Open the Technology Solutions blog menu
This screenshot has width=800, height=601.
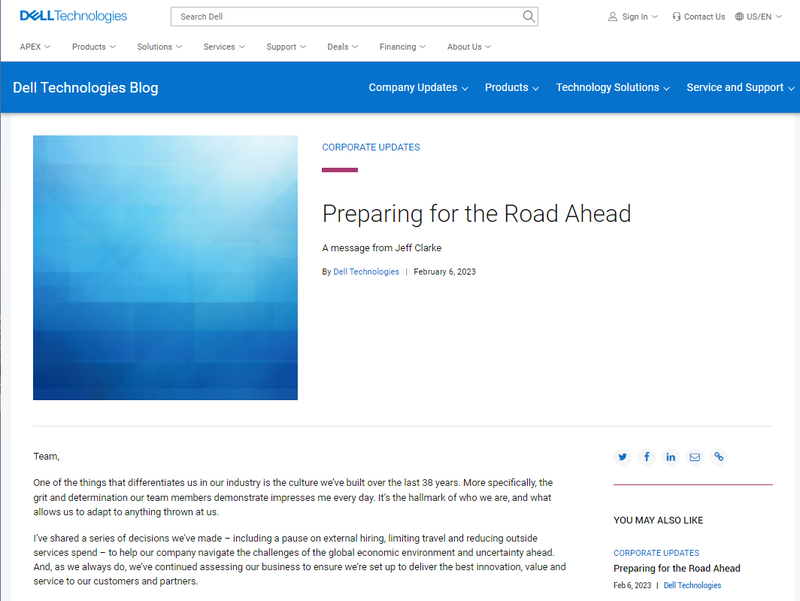click(x=613, y=88)
